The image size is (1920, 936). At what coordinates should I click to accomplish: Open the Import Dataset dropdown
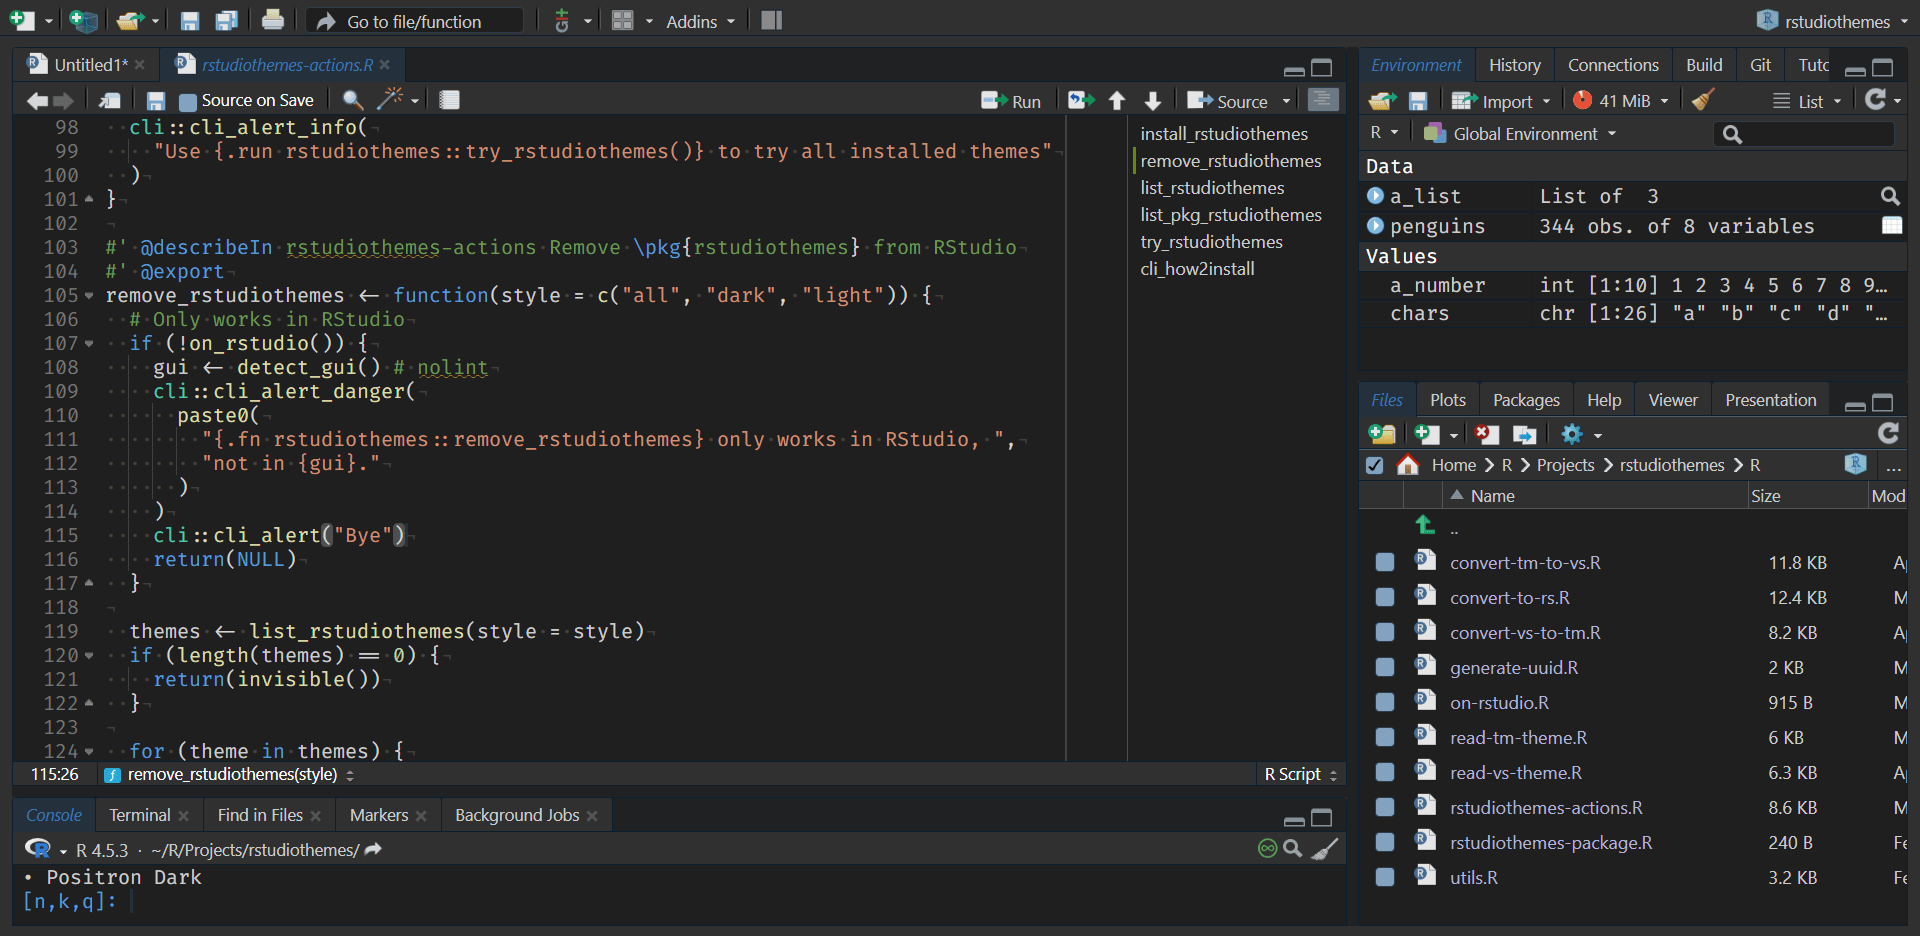point(1500,101)
